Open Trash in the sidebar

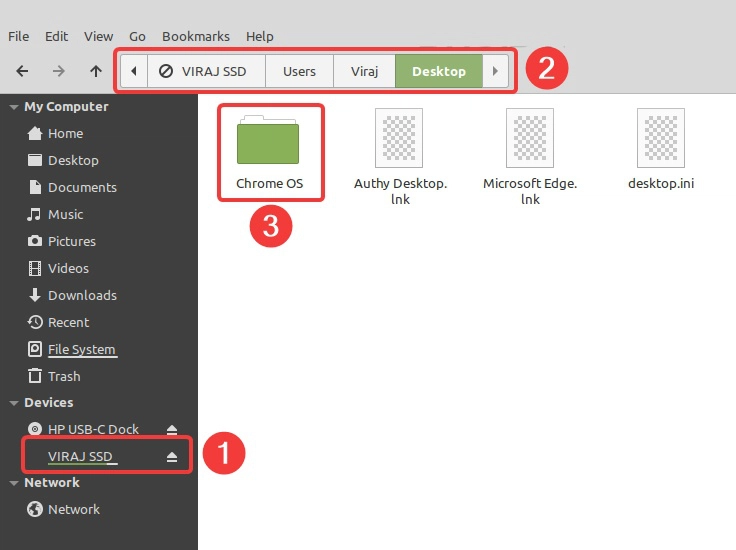(x=63, y=376)
